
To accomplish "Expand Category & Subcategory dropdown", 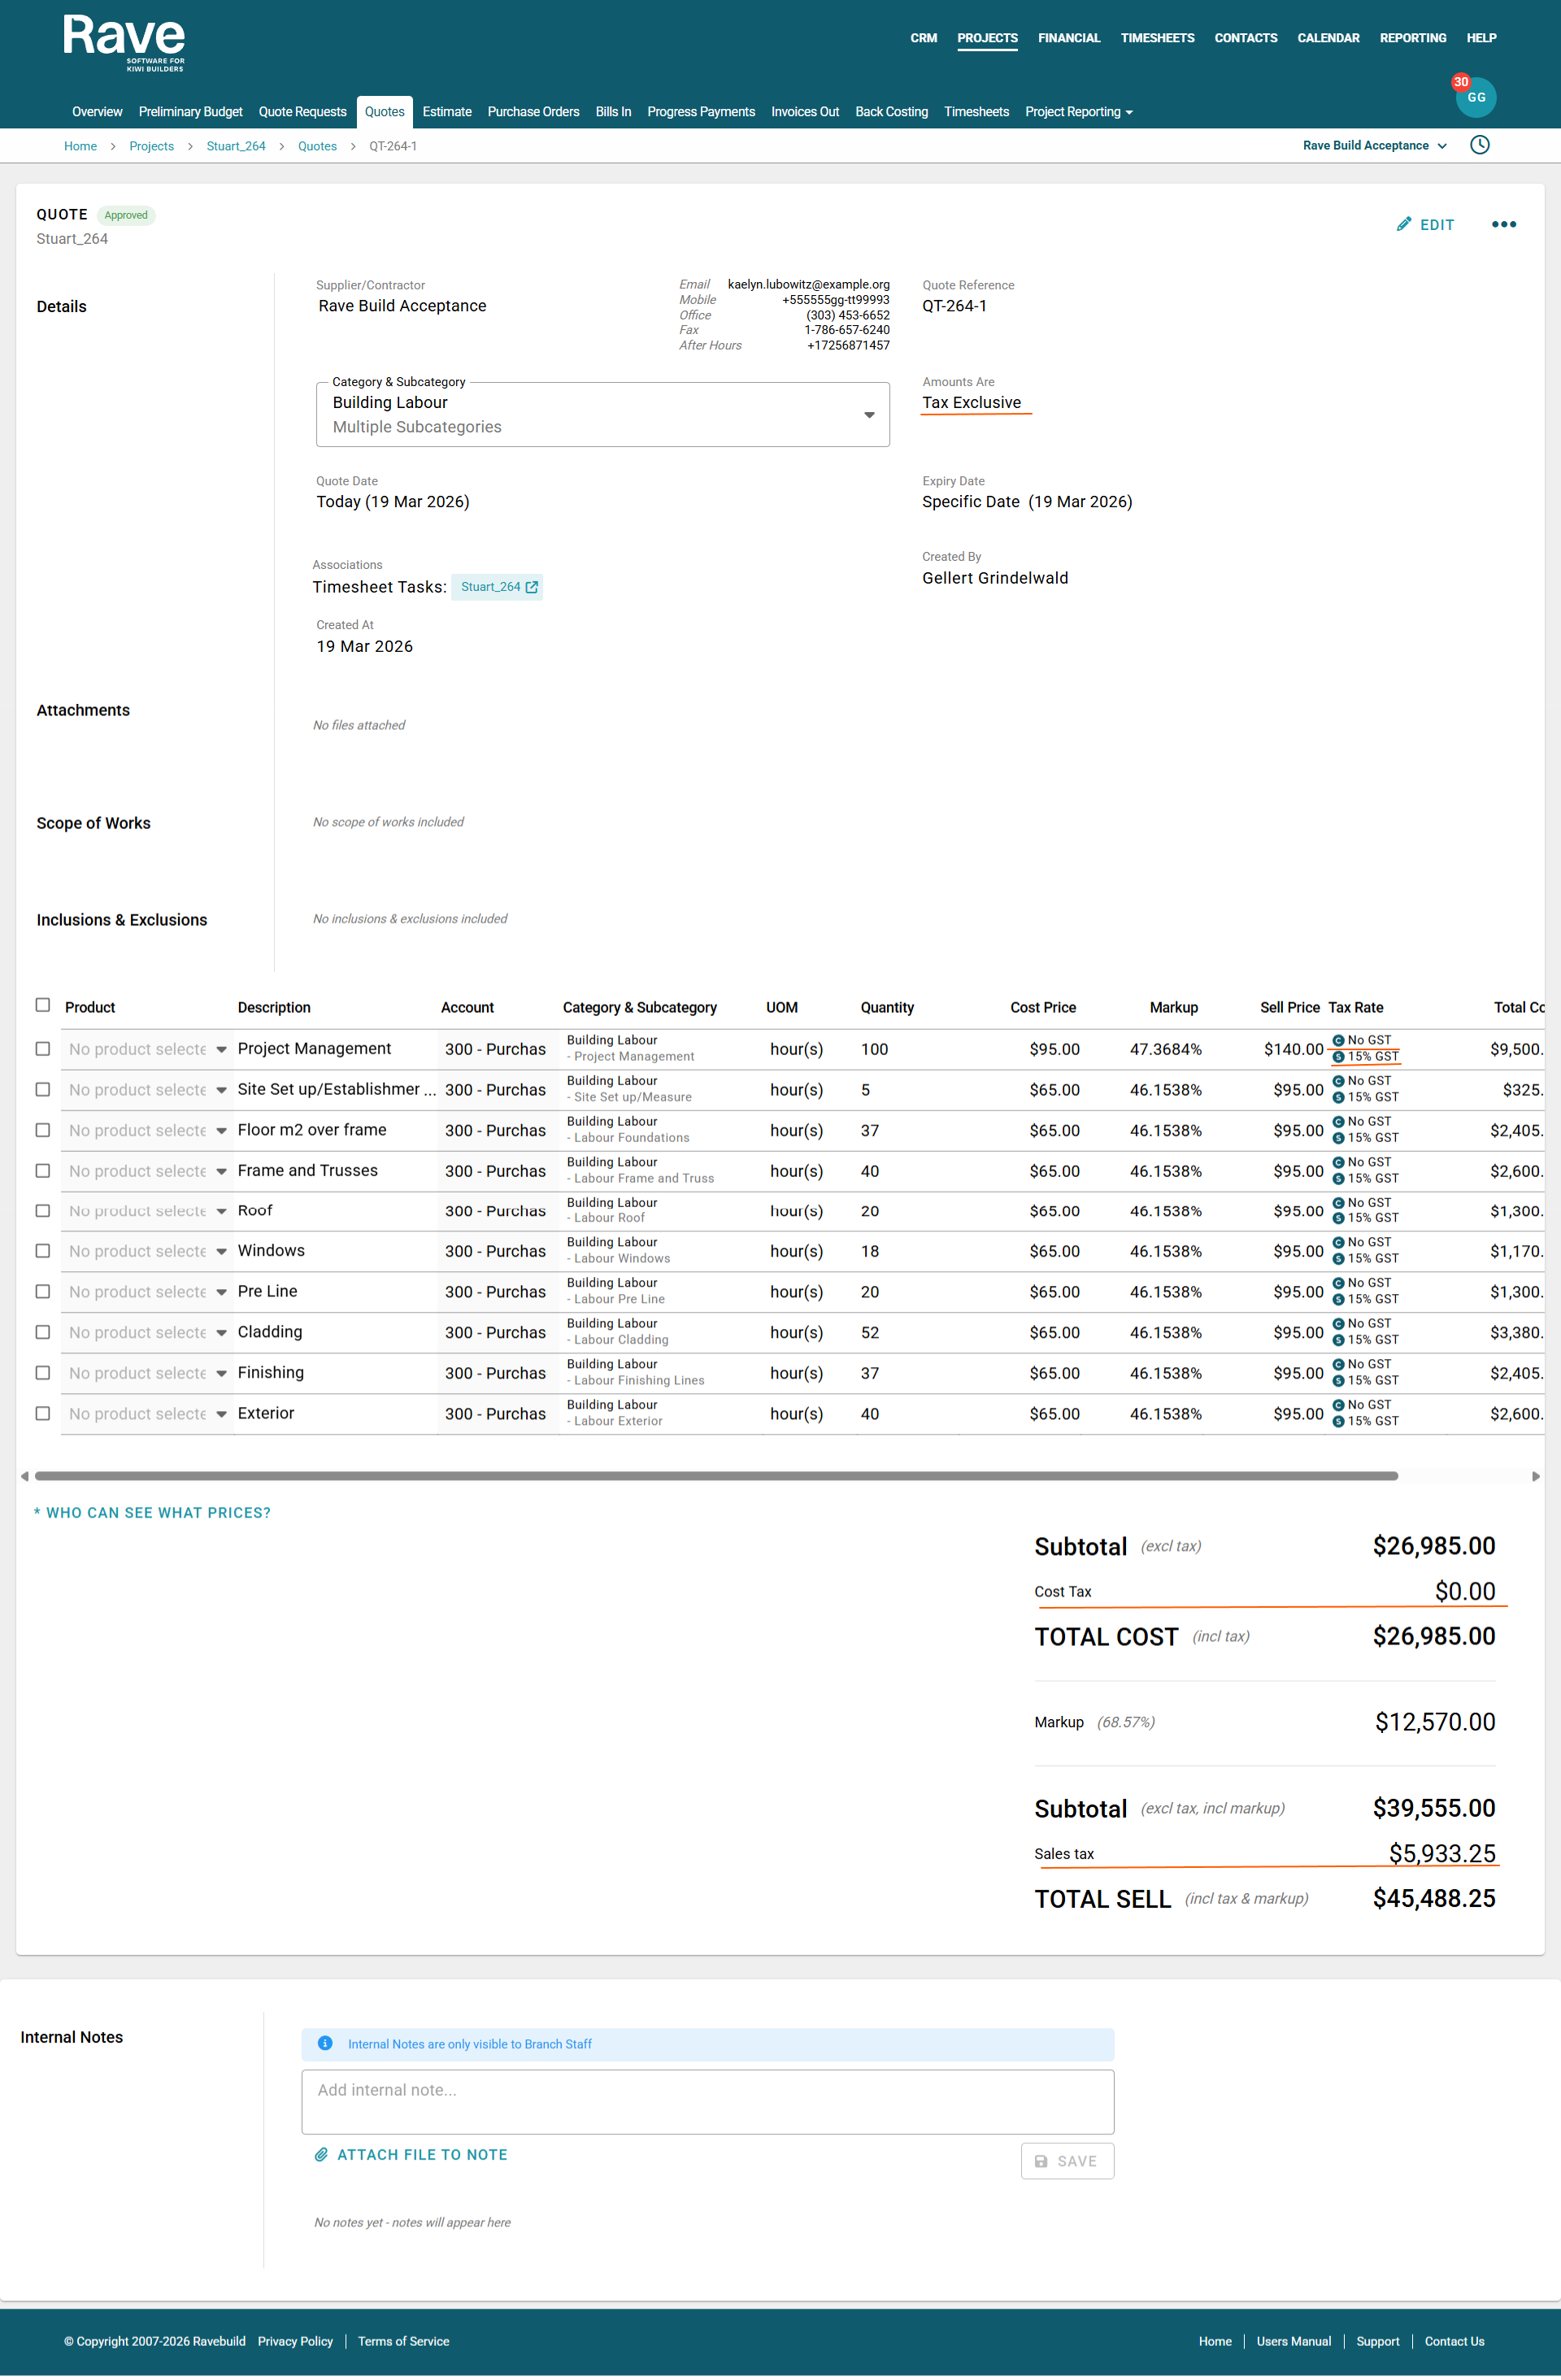I will point(868,414).
